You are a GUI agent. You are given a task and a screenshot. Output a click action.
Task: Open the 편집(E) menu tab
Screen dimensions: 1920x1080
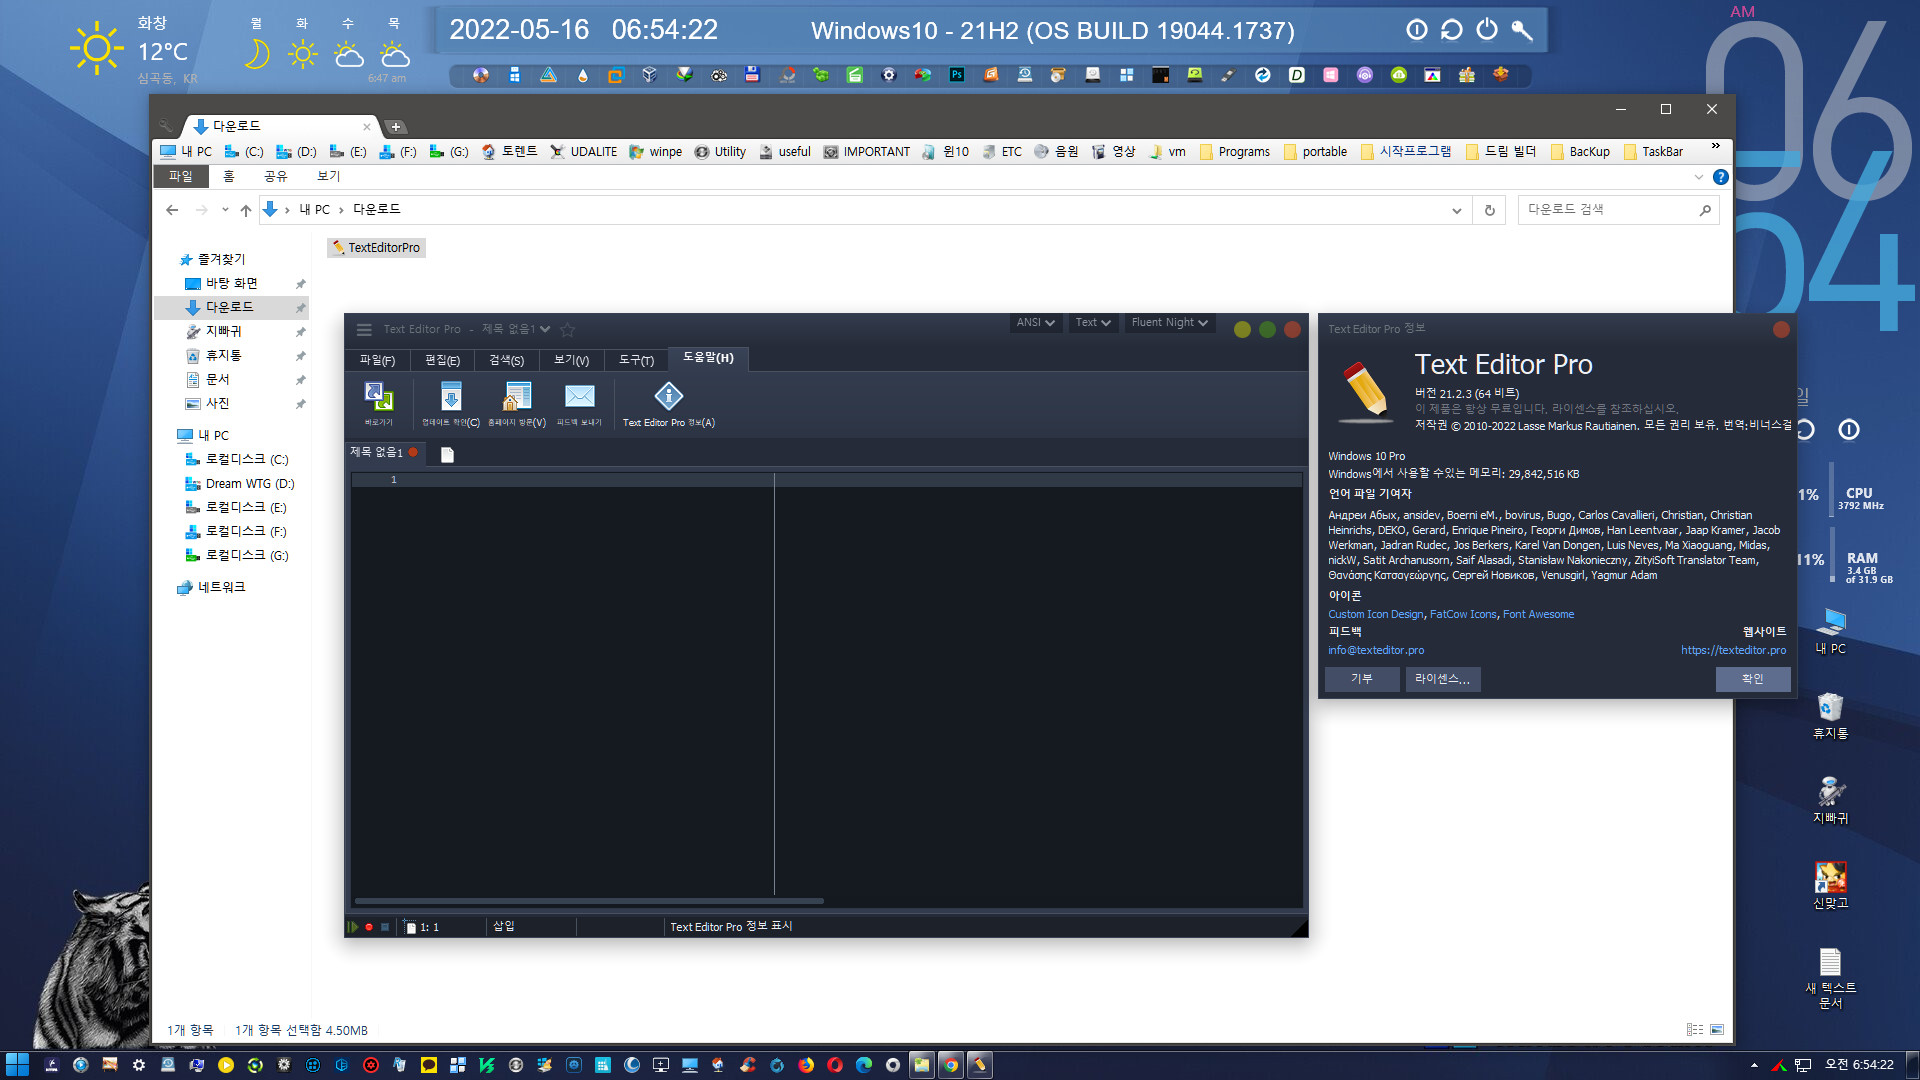tap(442, 360)
